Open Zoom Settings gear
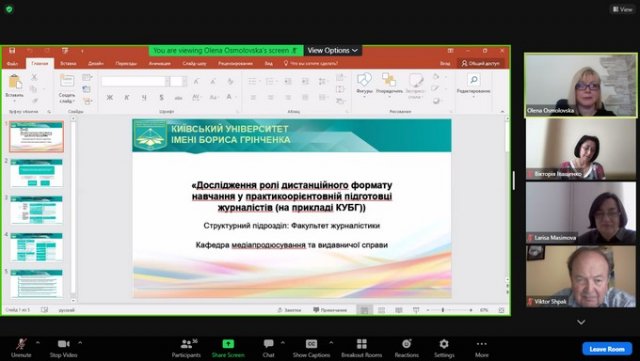 (444, 348)
